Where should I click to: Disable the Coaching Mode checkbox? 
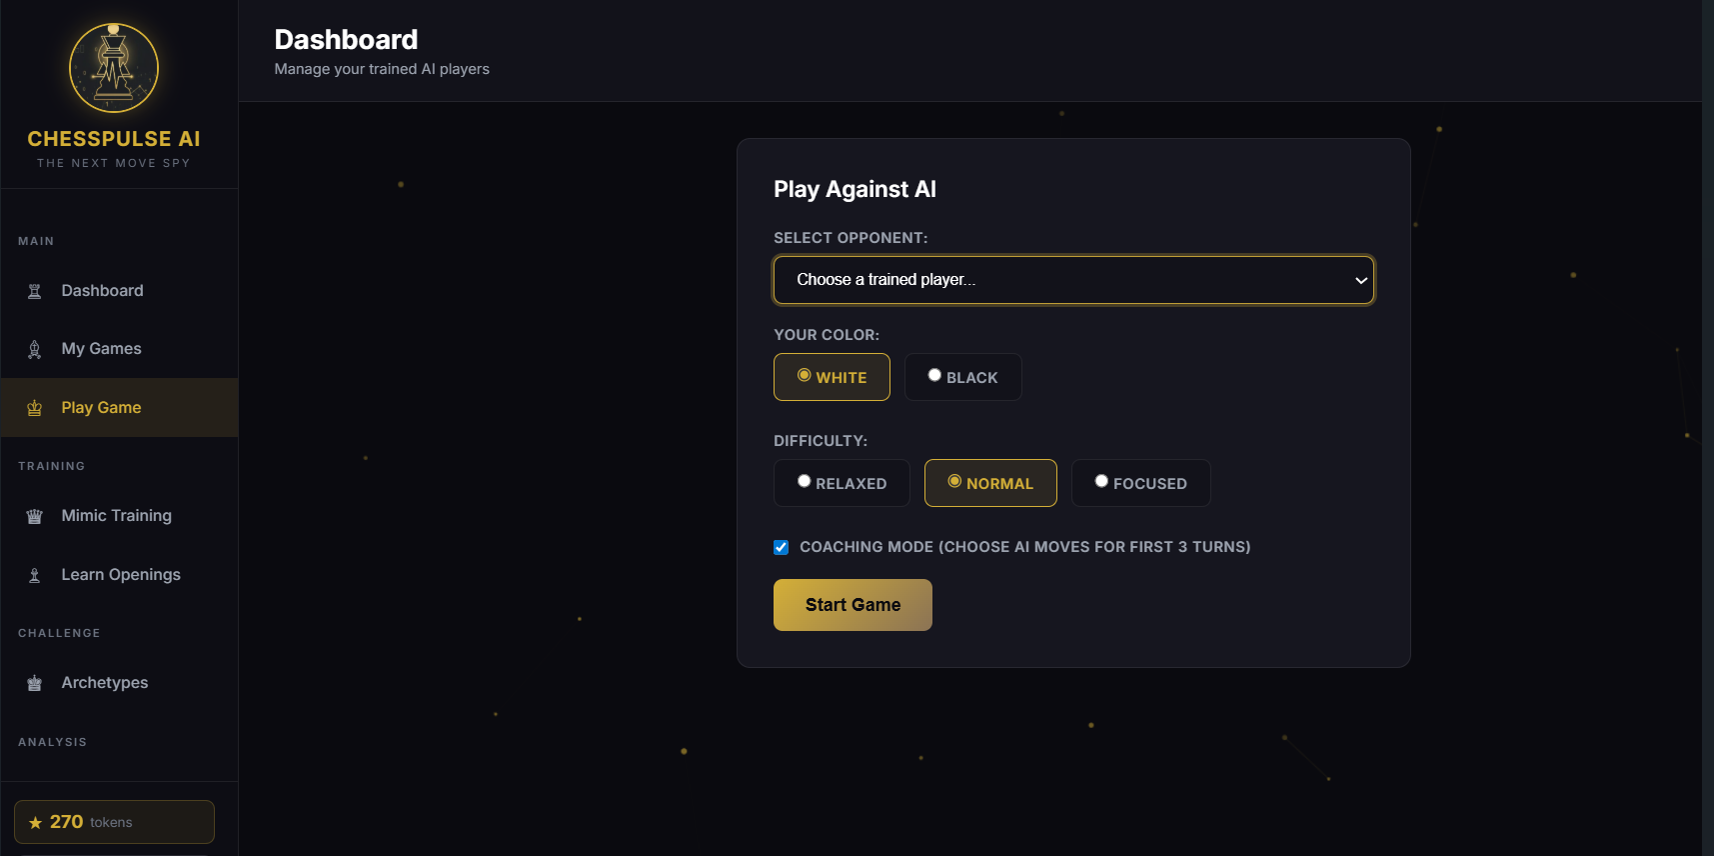781,547
